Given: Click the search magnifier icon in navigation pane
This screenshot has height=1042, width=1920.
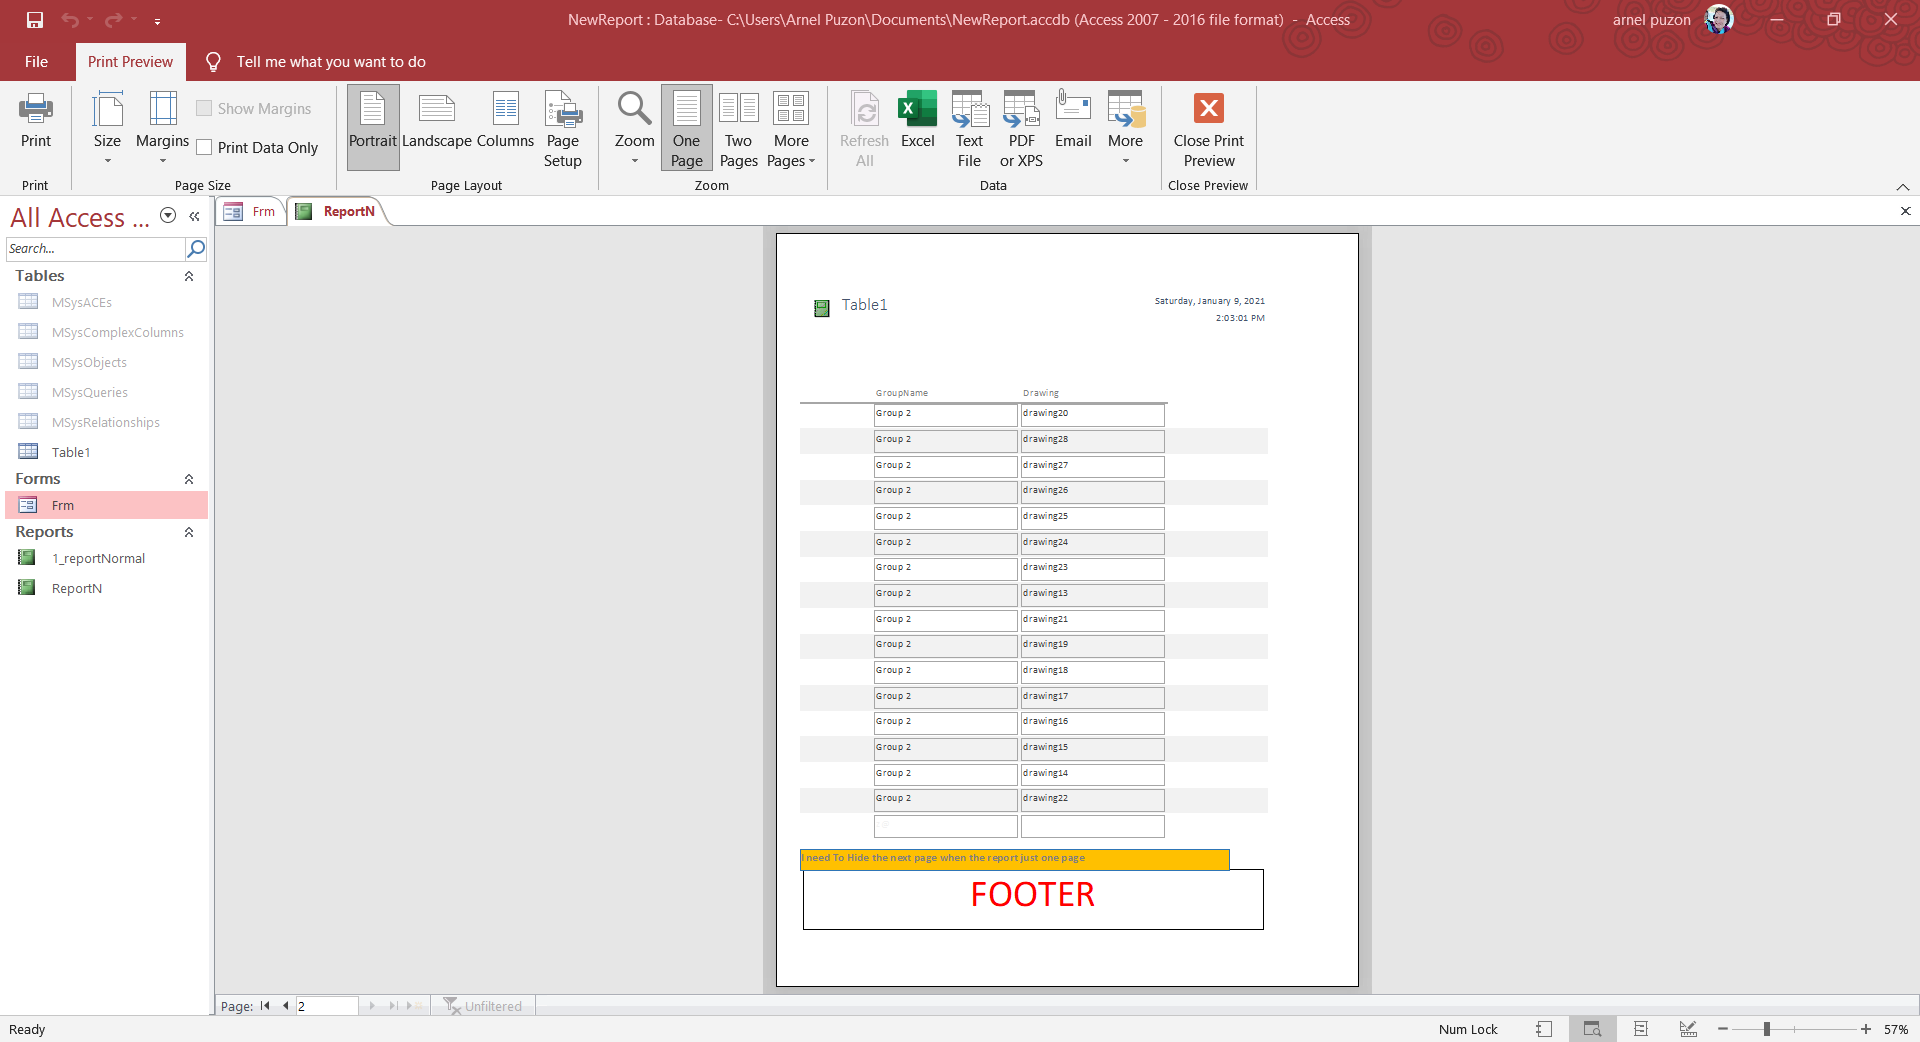Looking at the screenshot, I should [x=196, y=248].
